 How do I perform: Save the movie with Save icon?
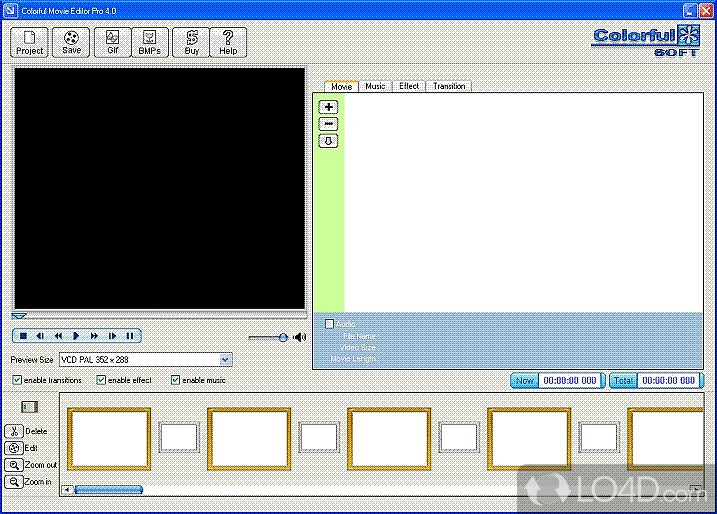(x=71, y=42)
